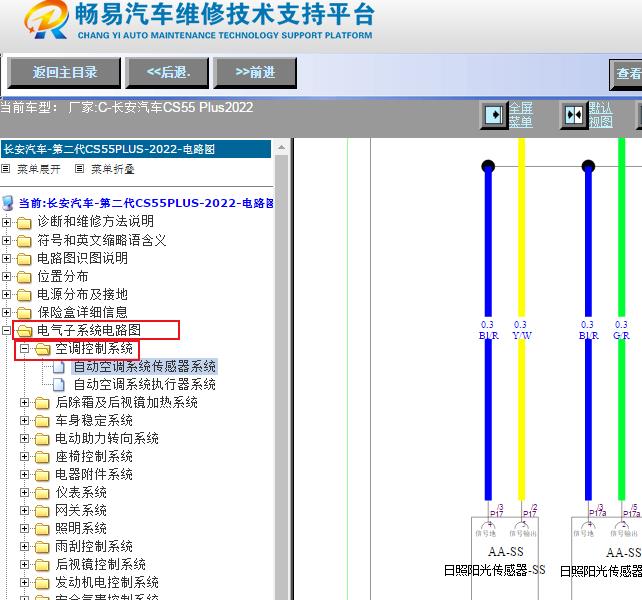
Task: Click the folder icon of 网关系统
Action: (x=42, y=511)
